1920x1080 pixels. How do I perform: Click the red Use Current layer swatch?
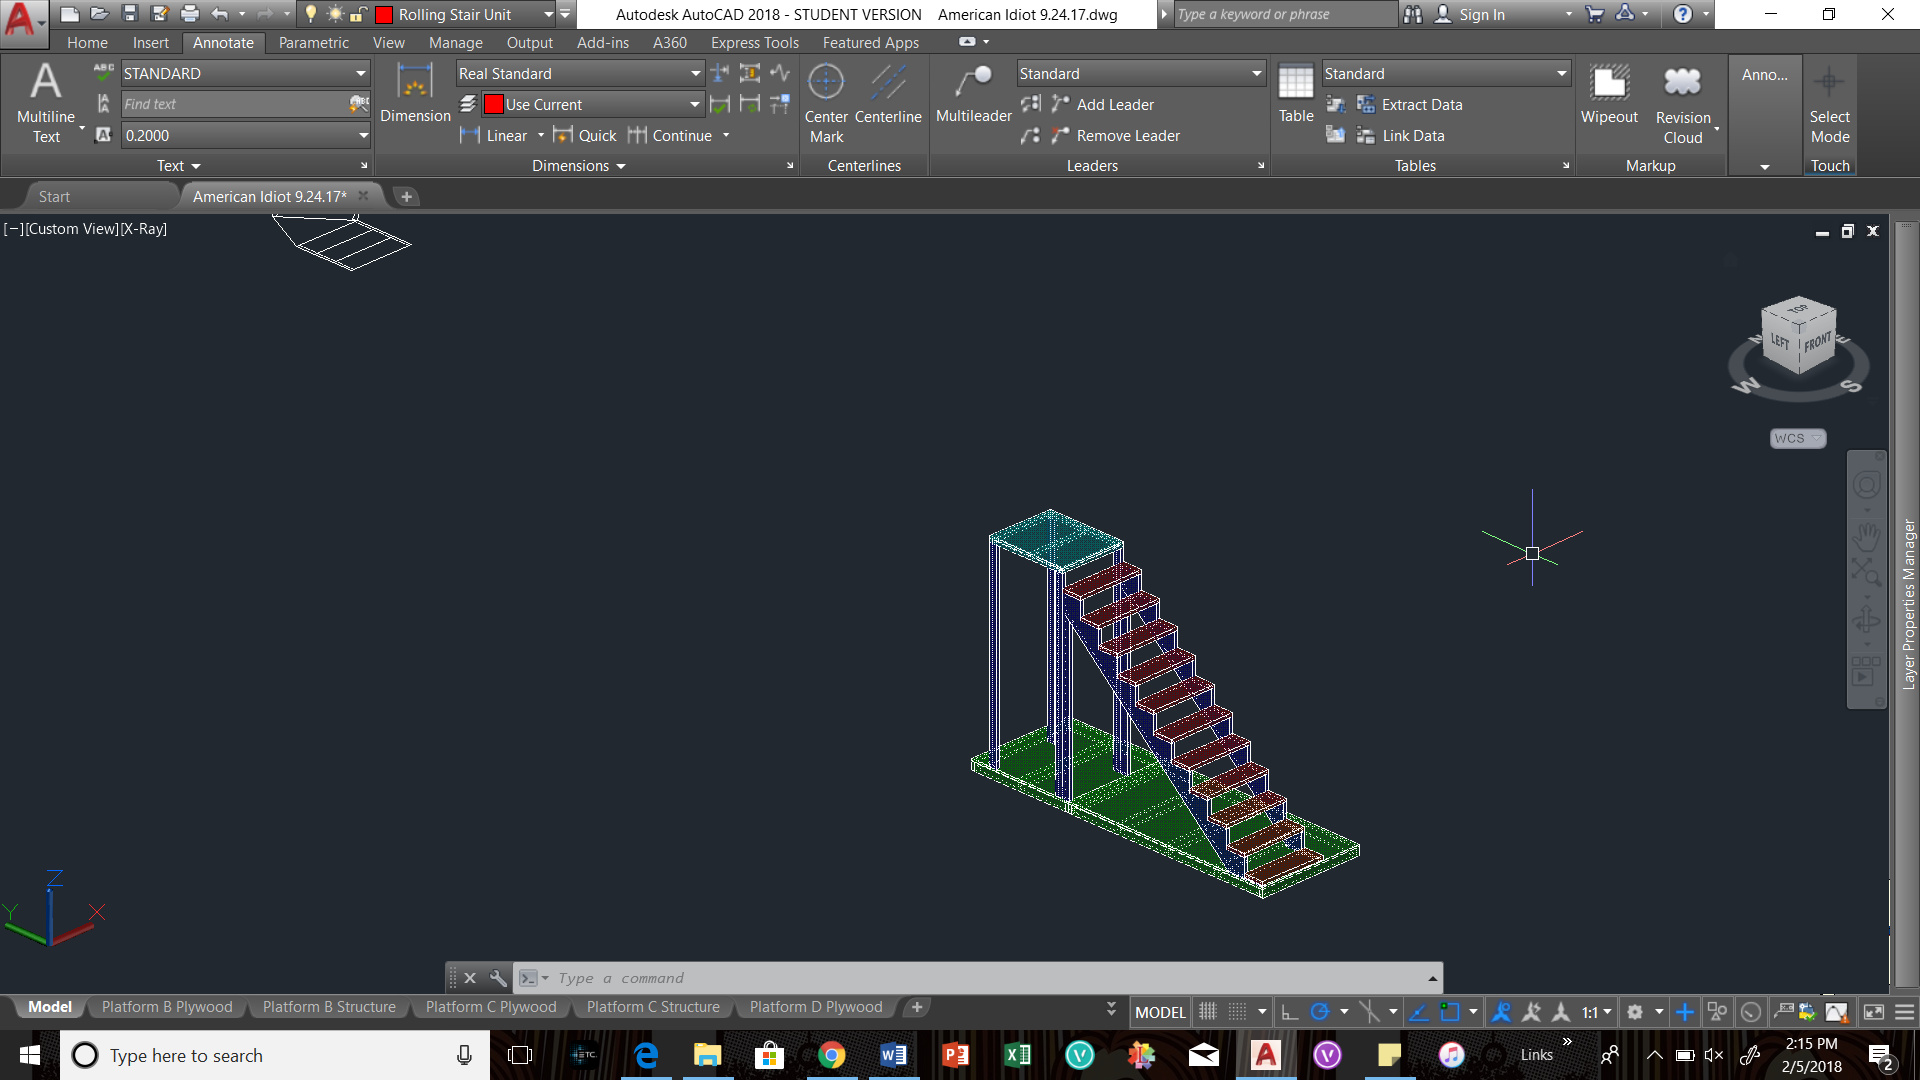[494, 104]
